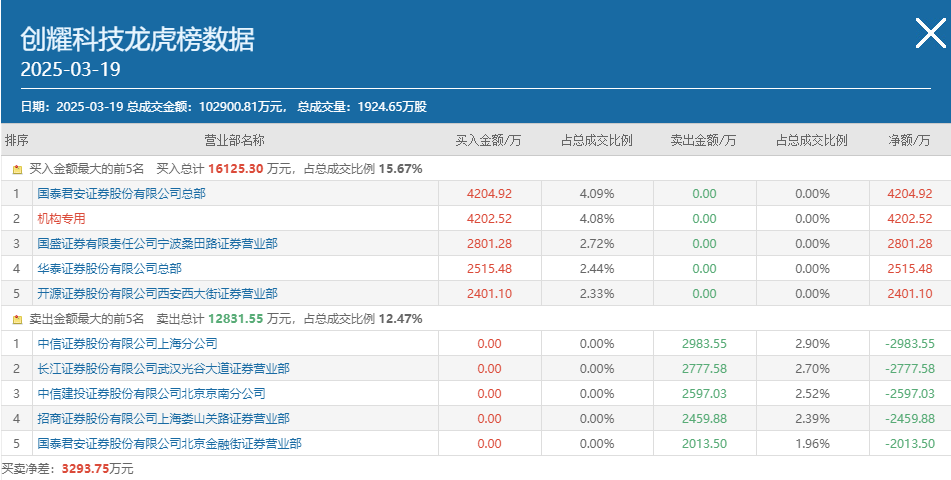Click the 2.44% ratio cell
This screenshot has height=480, width=951.
(x=597, y=268)
